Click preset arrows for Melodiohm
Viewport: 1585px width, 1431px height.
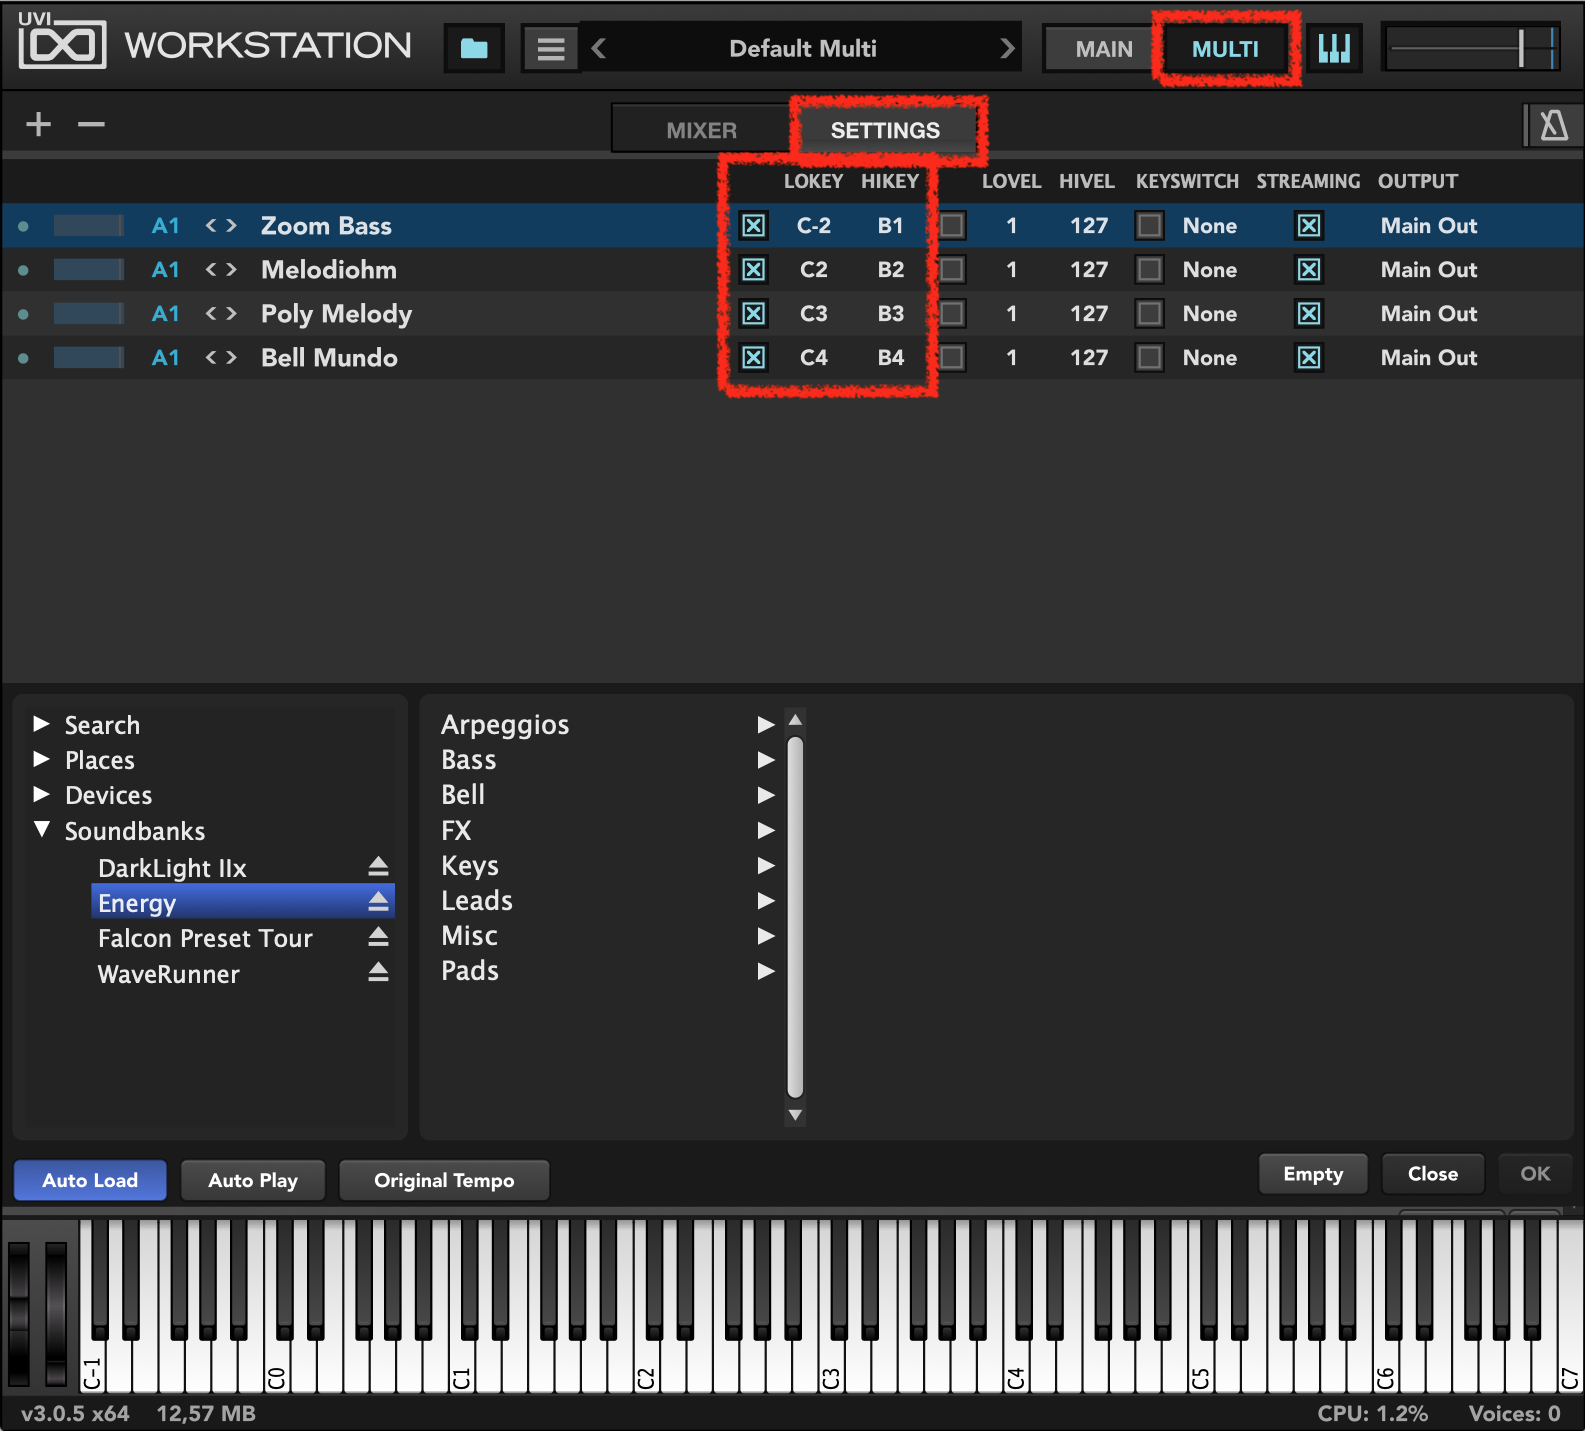point(221,270)
